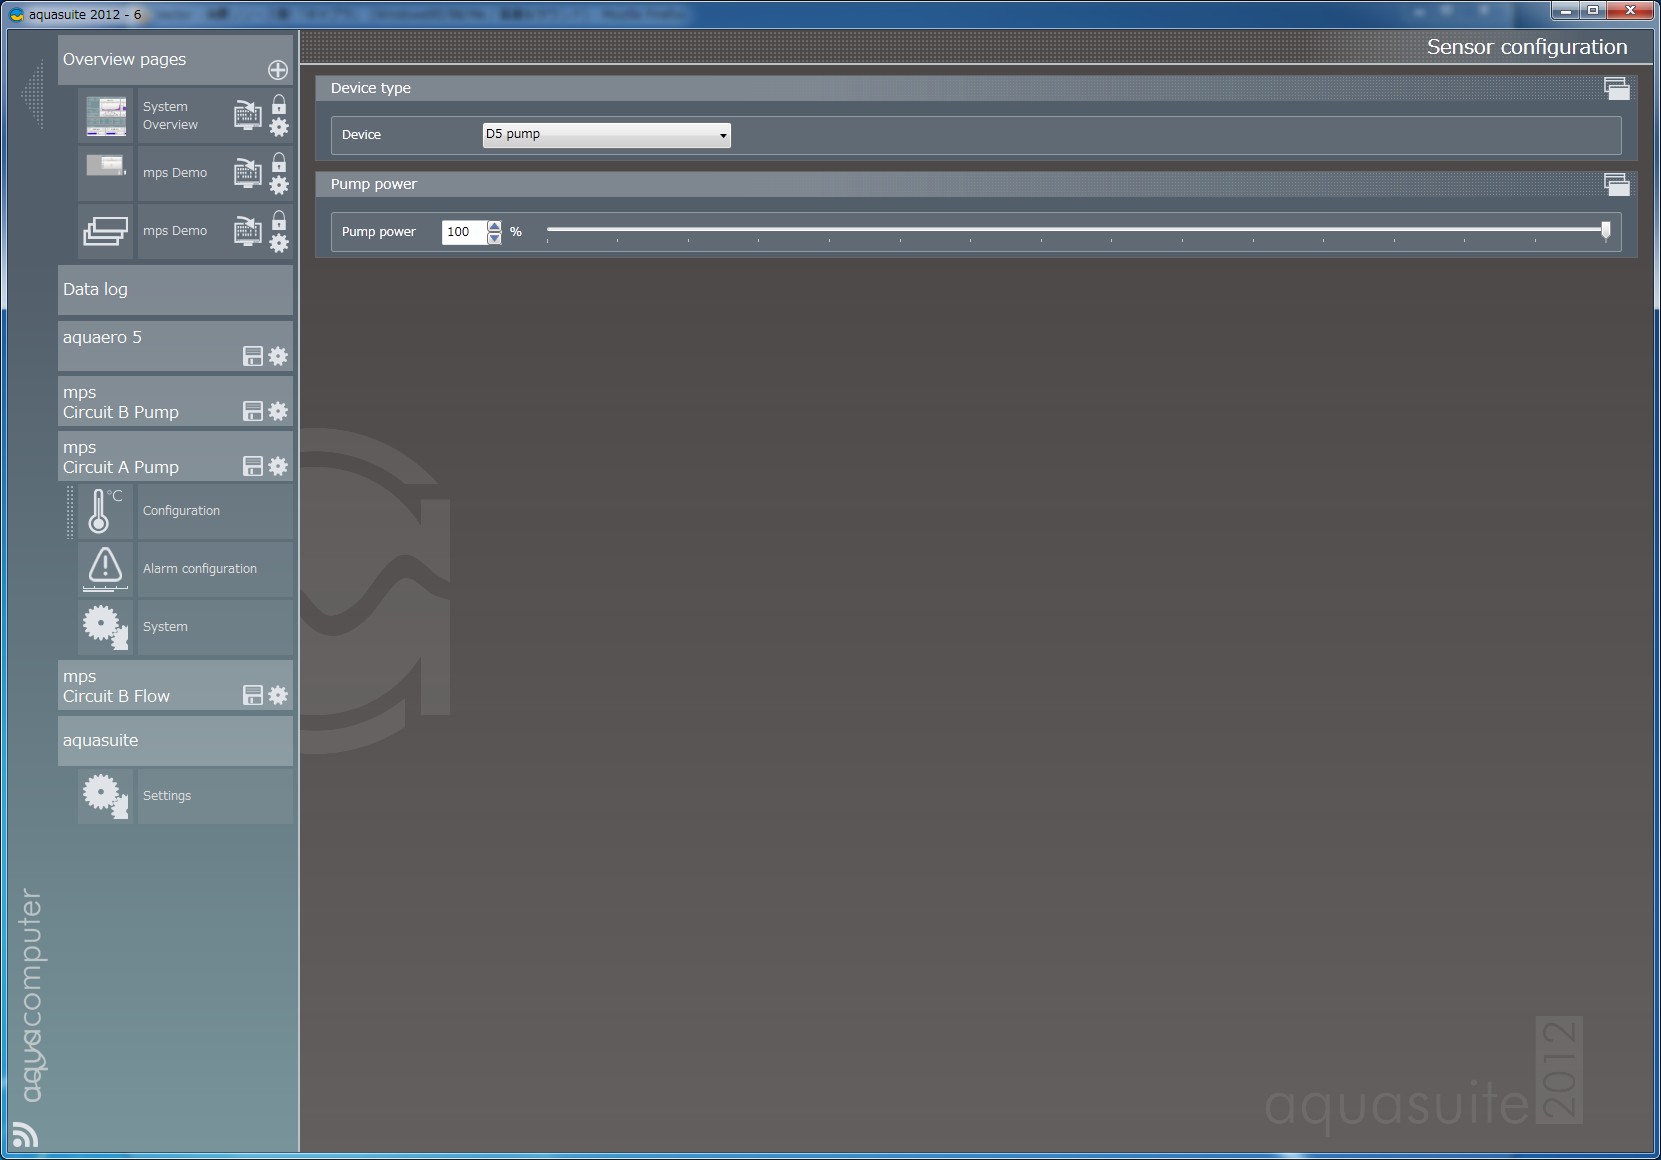Open mps Demo label next to screenshot thumbnail

pos(175,173)
